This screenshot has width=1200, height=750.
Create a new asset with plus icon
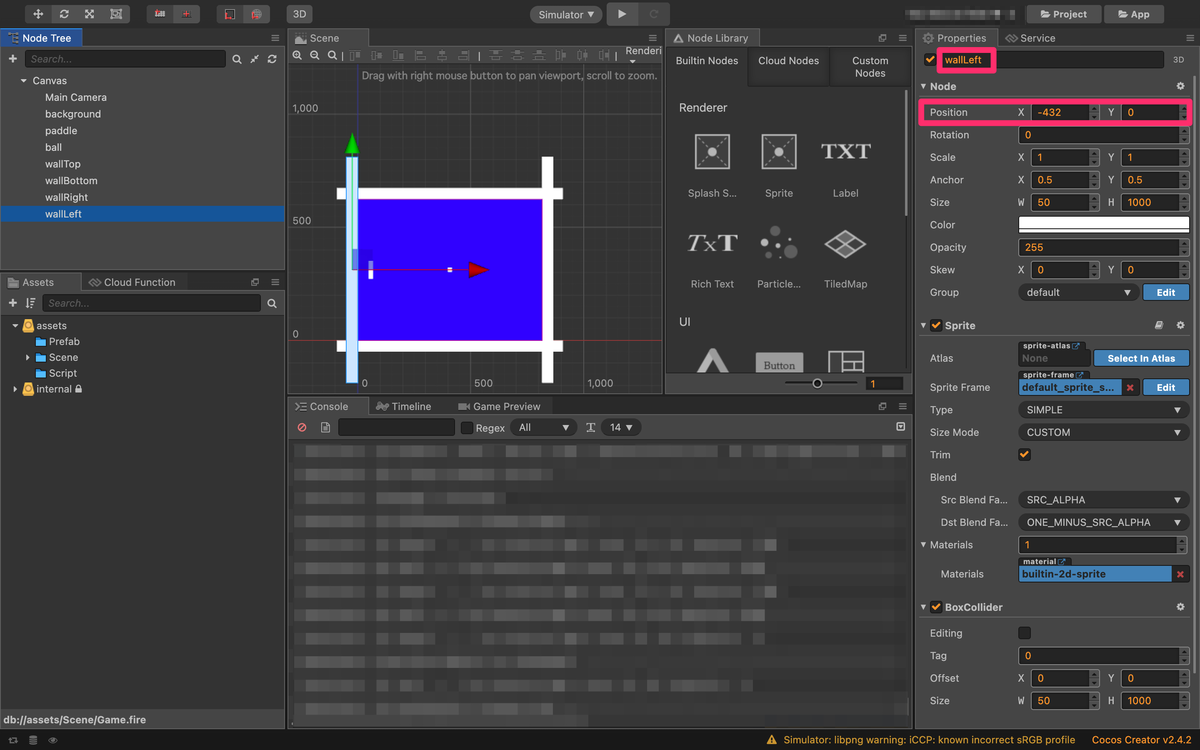pyautogui.click(x=13, y=303)
